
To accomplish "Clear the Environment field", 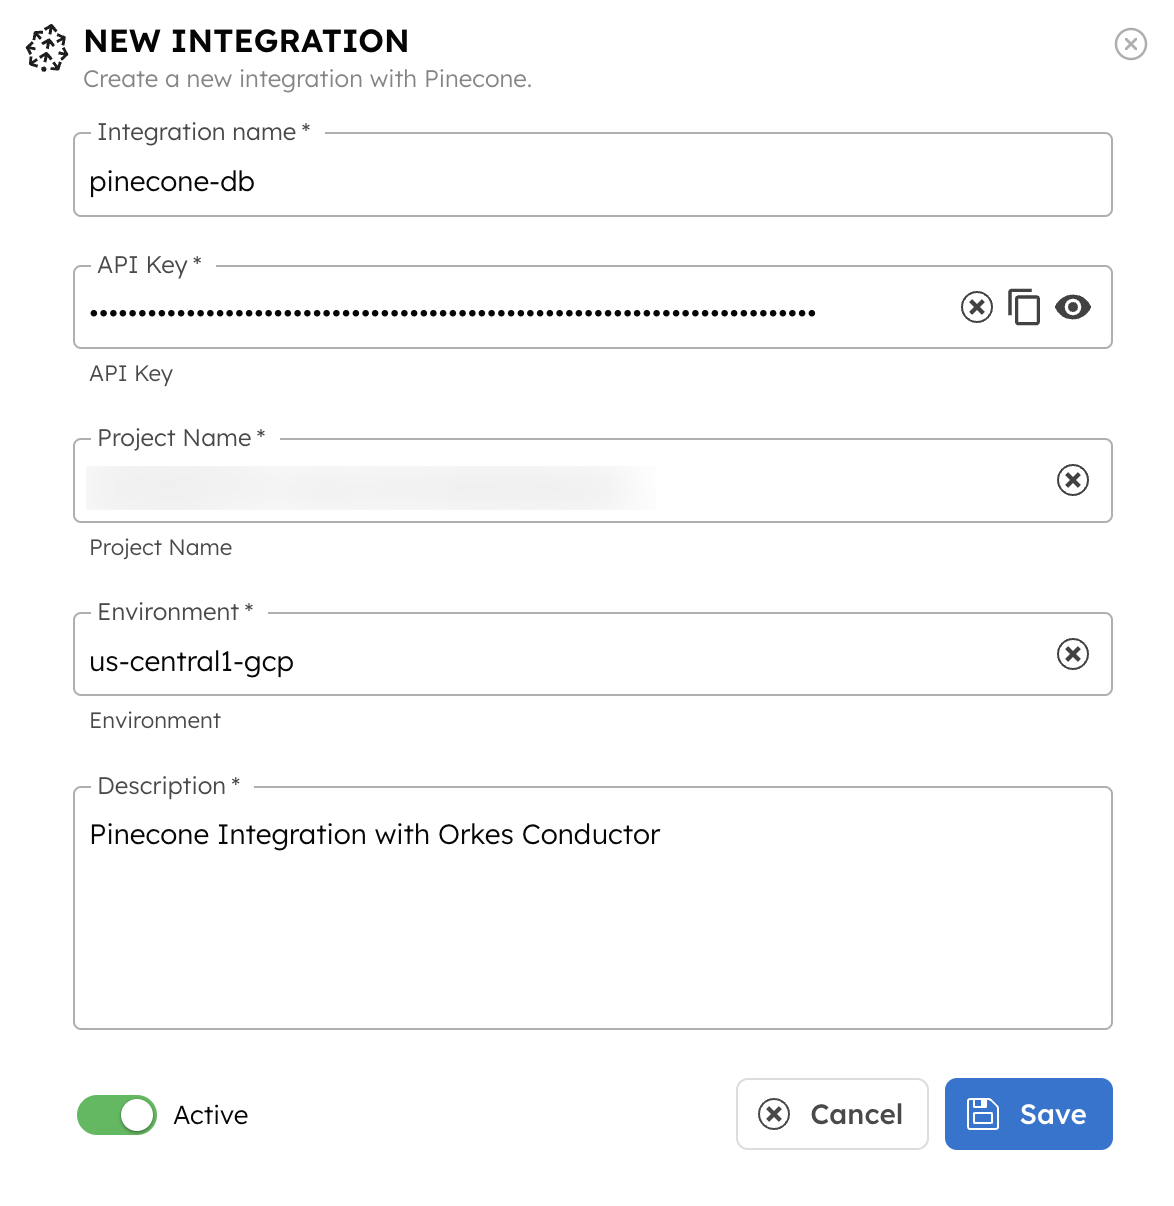I will [x=1073, y=654].
